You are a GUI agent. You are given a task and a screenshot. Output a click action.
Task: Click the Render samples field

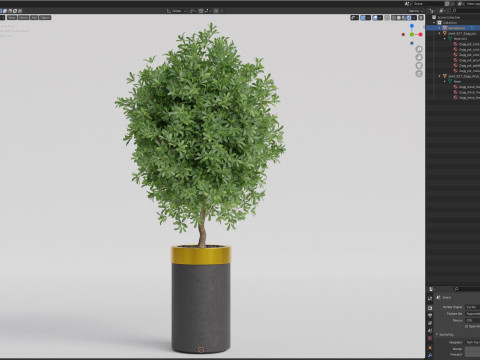[473, 349]
